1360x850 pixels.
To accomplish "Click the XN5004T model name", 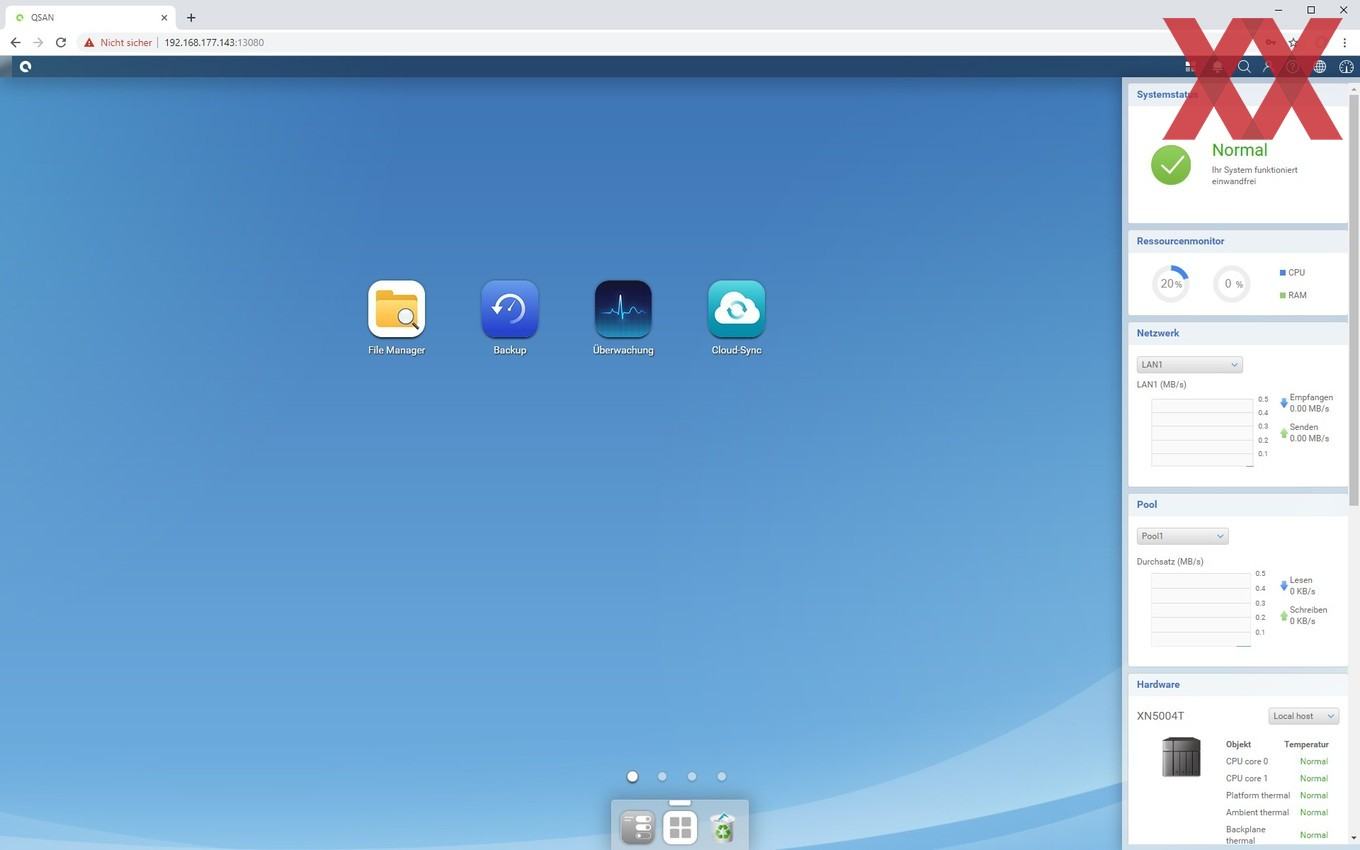I will (1160, 716).
